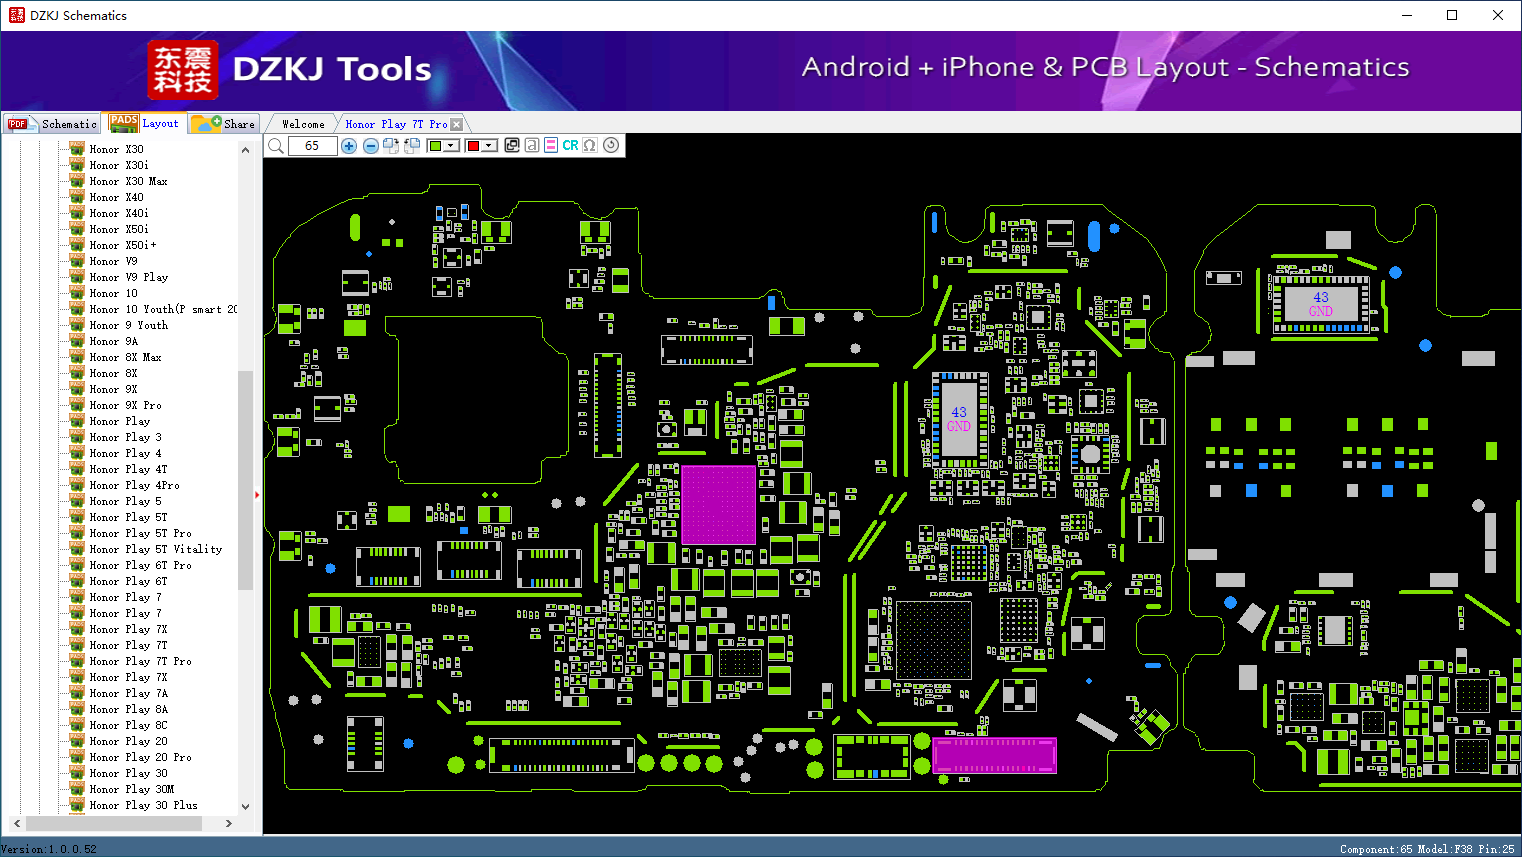The image size is (1522, 857).
Task: Open Honor Play 8C tree entry
Action: pyautogui.click(x=128, y=725)
